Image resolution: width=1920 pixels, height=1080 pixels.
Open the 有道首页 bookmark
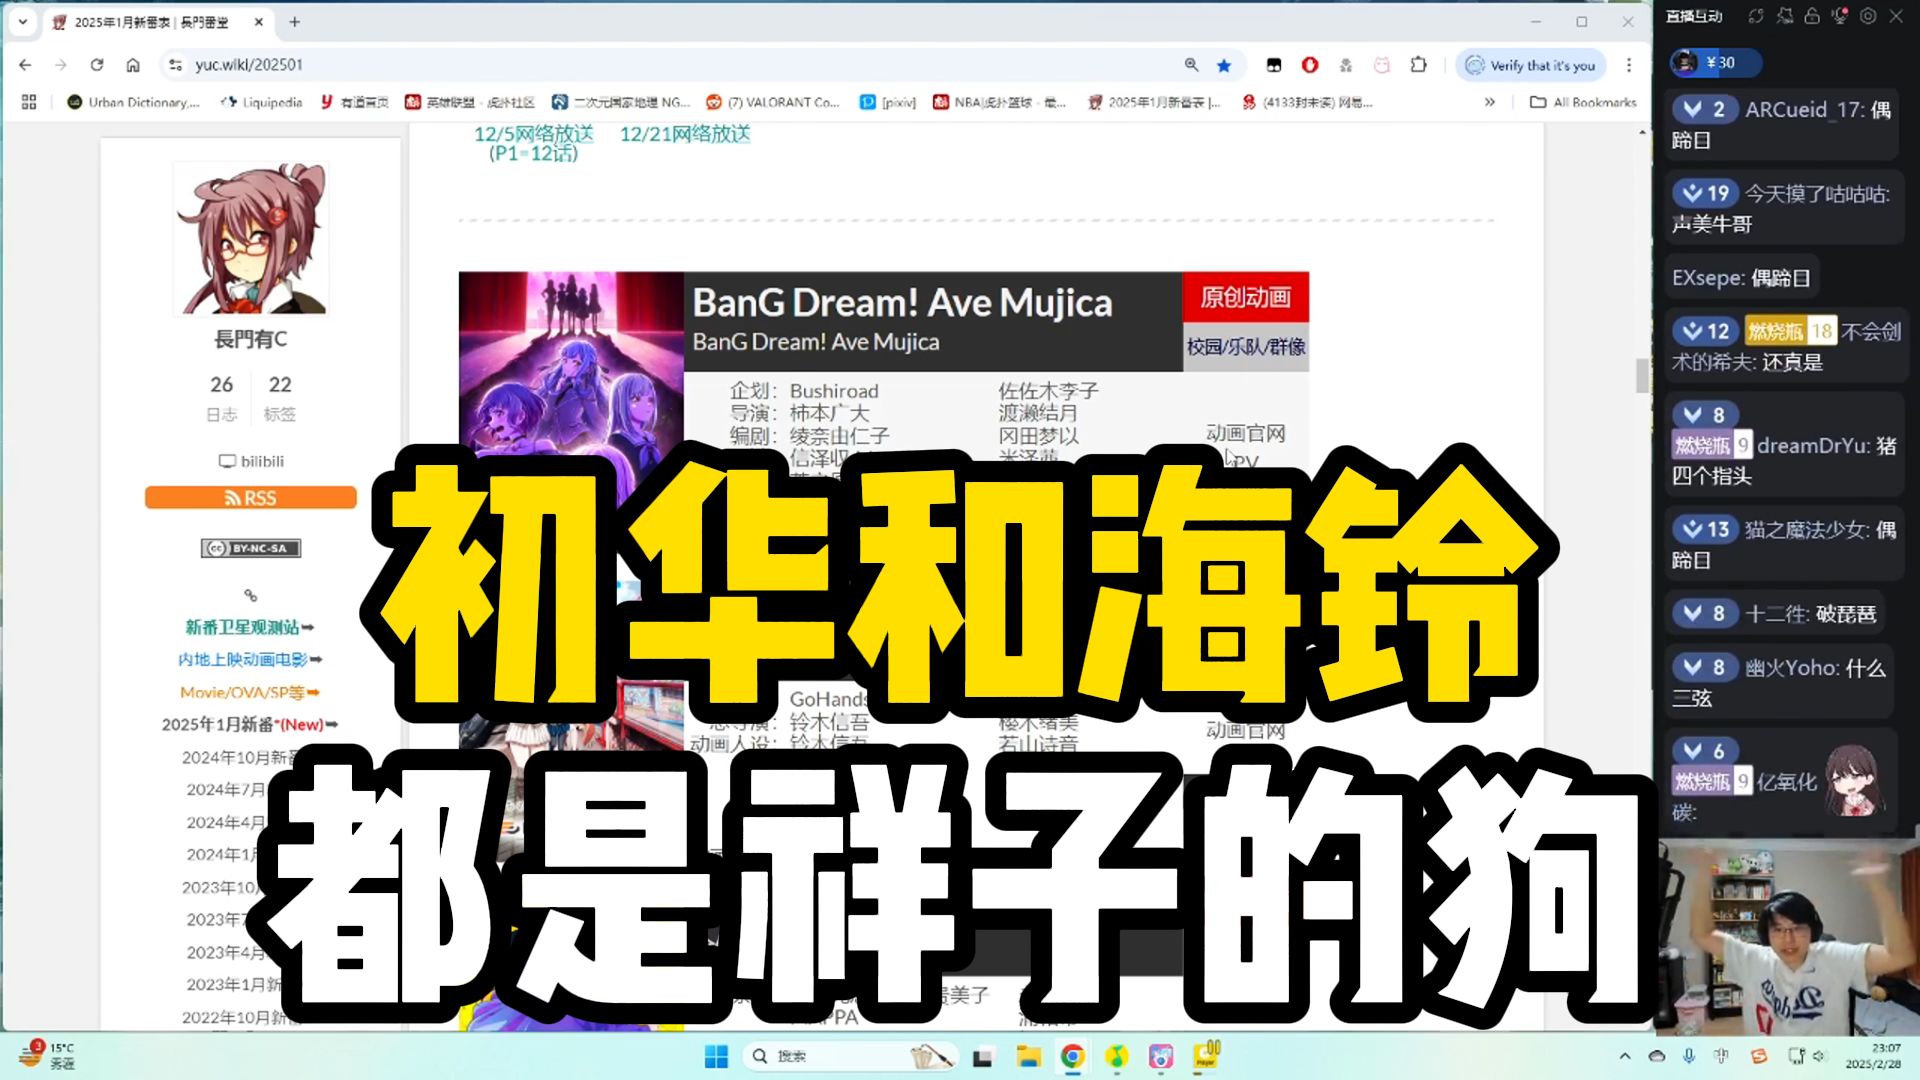coord(355,102)
